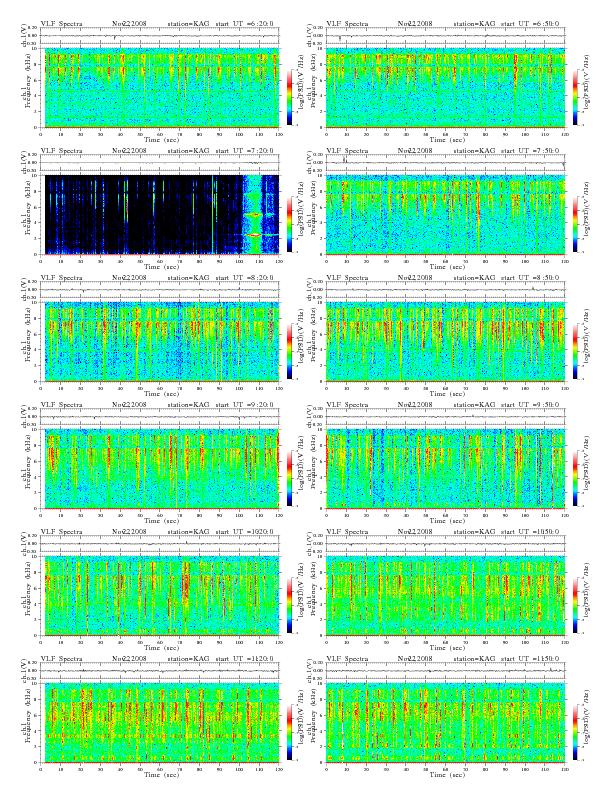Select the spectrogram starting UT 9:50:0
The height and width of the screenshot is (792, 612).
click(446, 469)
